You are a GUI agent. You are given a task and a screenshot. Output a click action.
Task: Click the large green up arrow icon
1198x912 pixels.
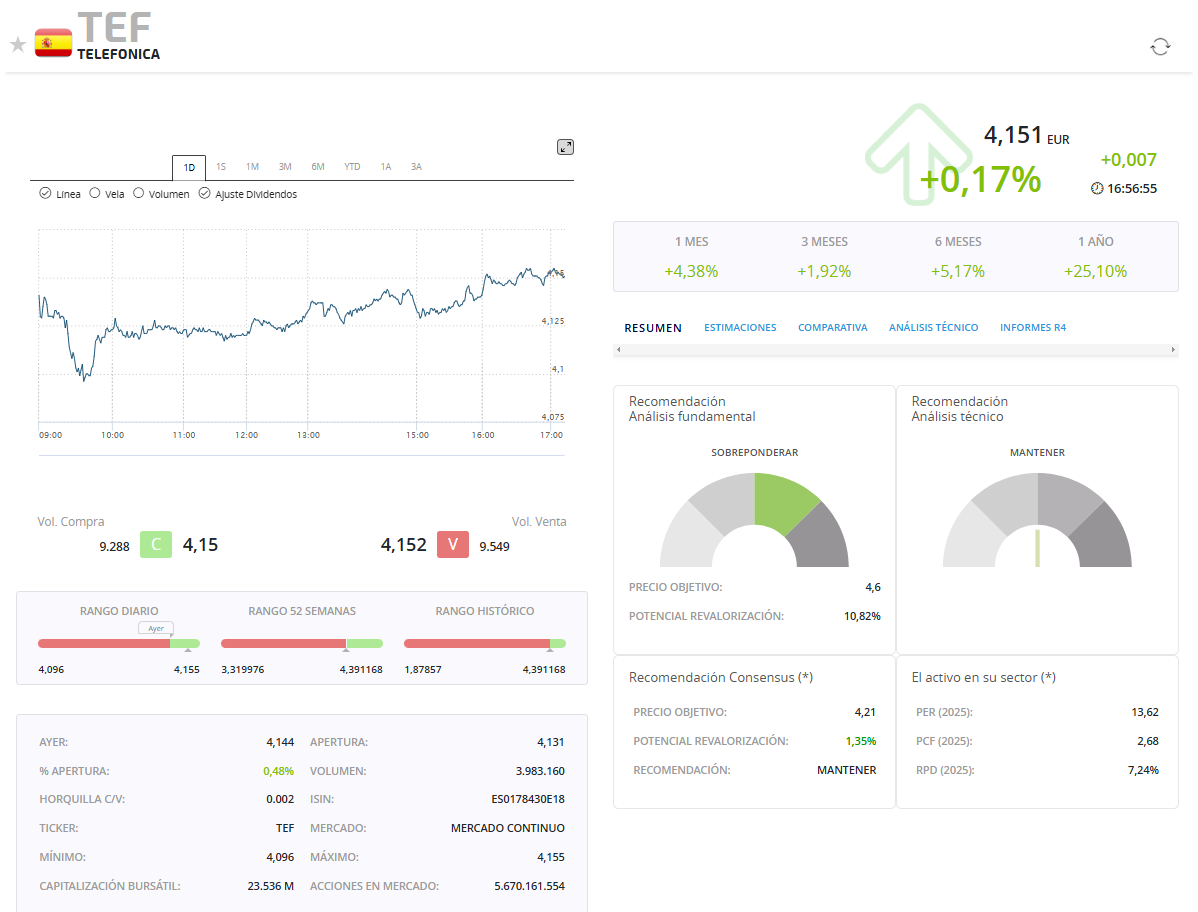[917, 154]
